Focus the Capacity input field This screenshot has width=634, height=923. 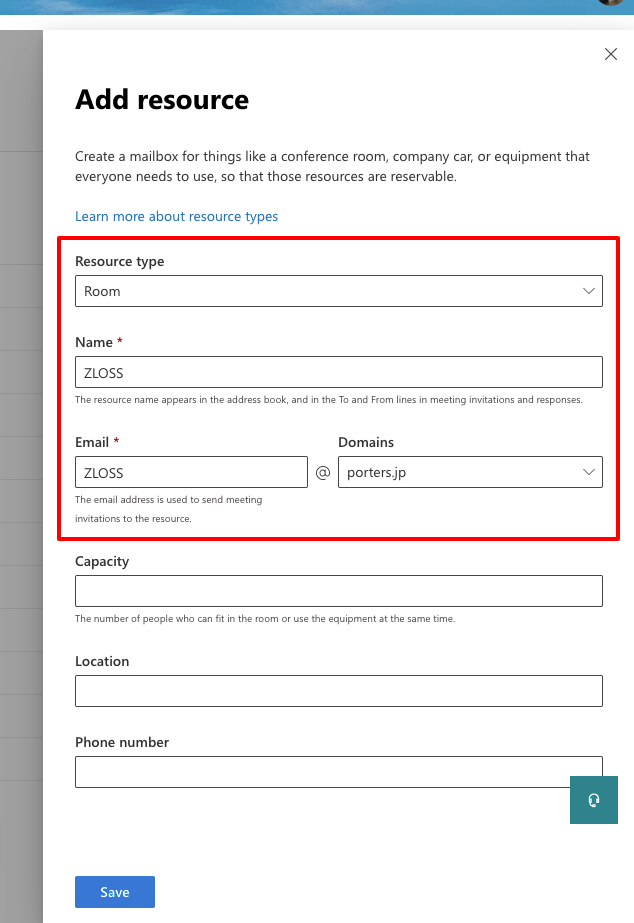coord(338,591)
